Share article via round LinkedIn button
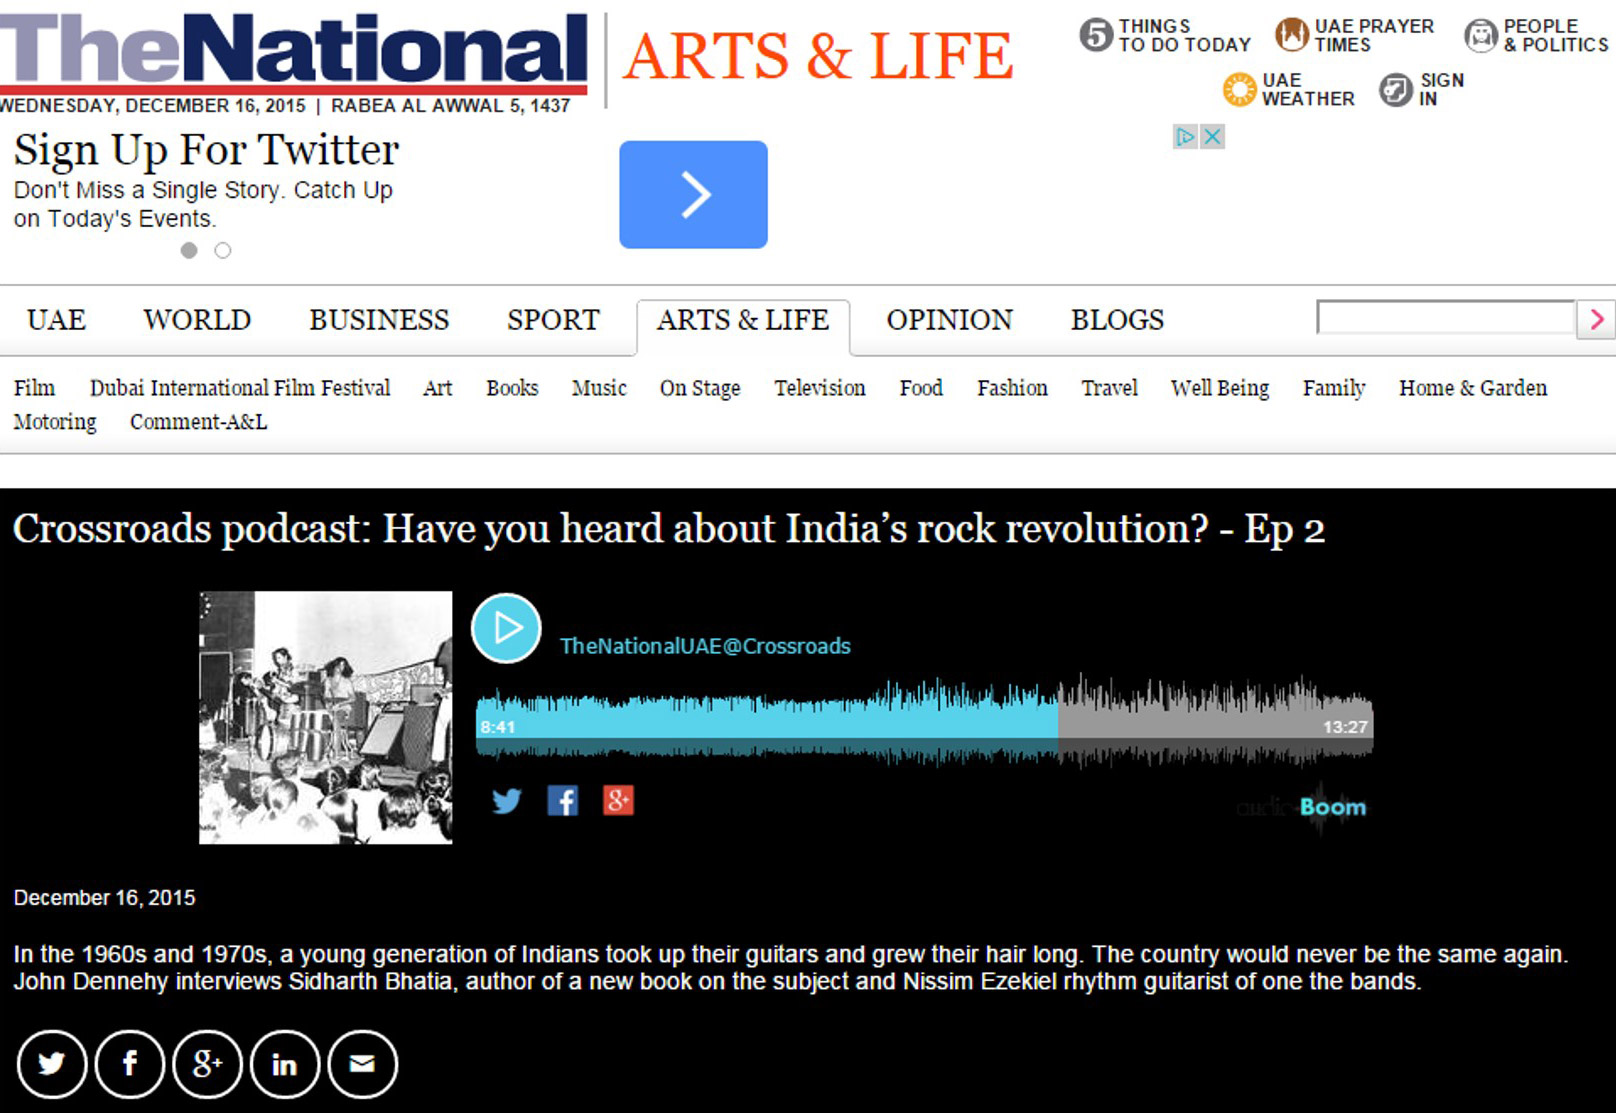The height and width of the screenshot is (1113, 1616). click(x=284, y=1064)
